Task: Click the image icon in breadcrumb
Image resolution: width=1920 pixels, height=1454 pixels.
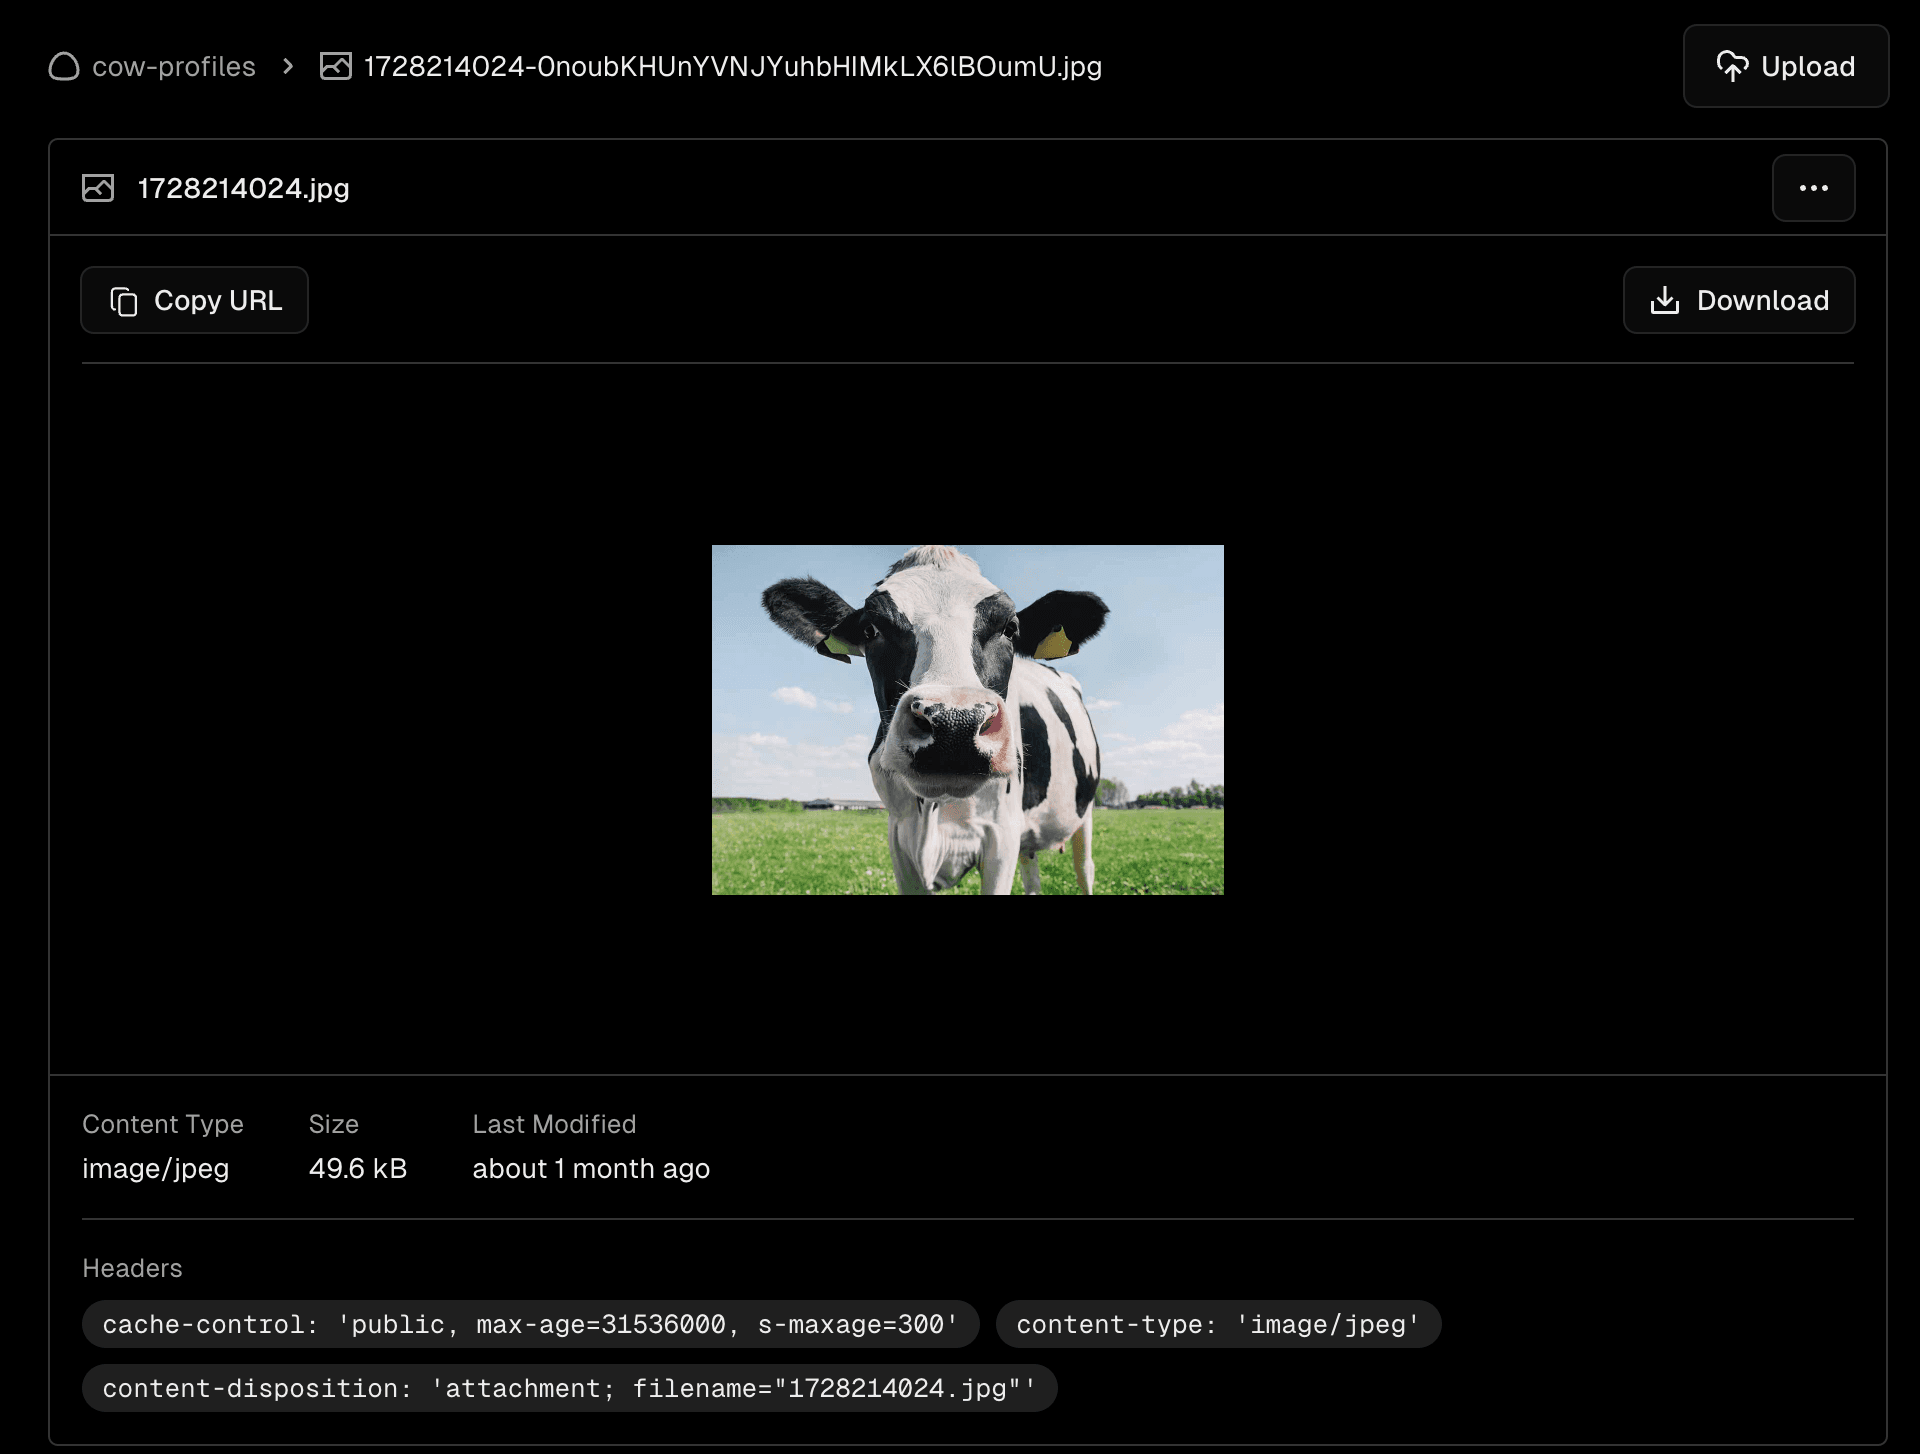Action: 335,67
